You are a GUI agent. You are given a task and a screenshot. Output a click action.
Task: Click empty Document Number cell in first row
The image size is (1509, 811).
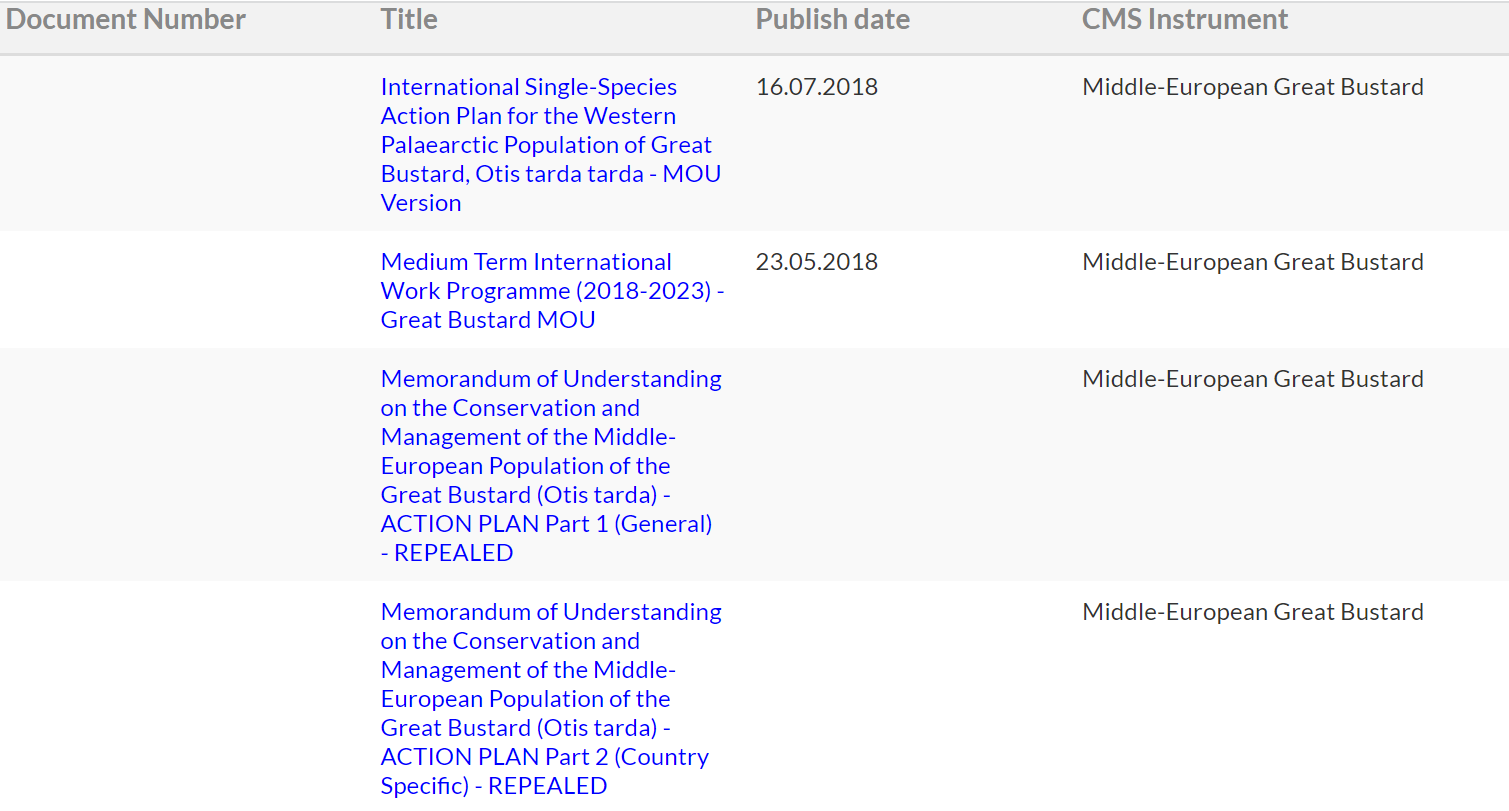point(187,144)
